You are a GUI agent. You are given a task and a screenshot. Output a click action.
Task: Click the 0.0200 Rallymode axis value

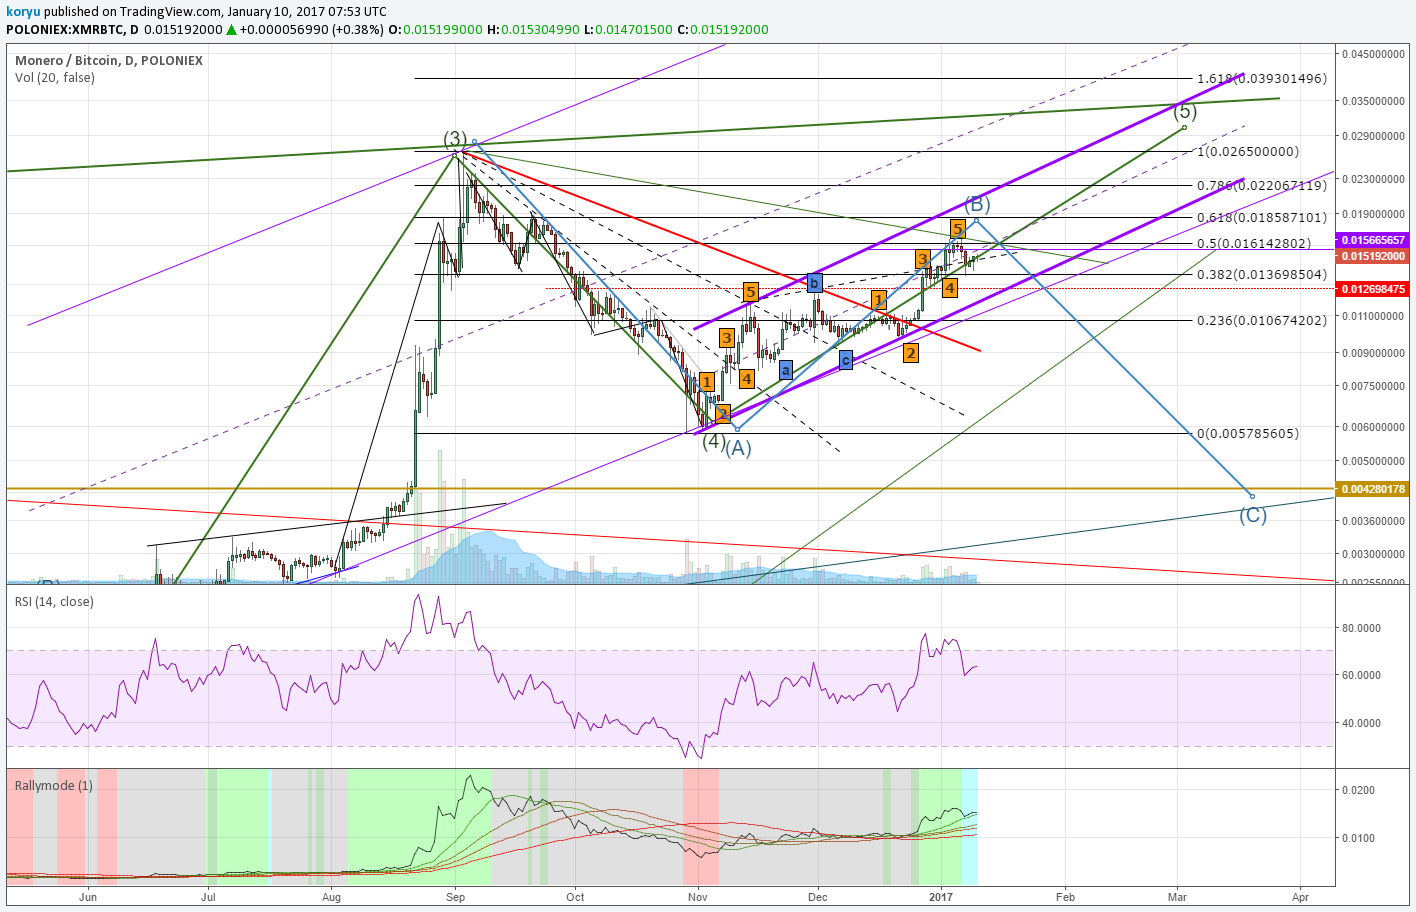tap(1359, 790)
